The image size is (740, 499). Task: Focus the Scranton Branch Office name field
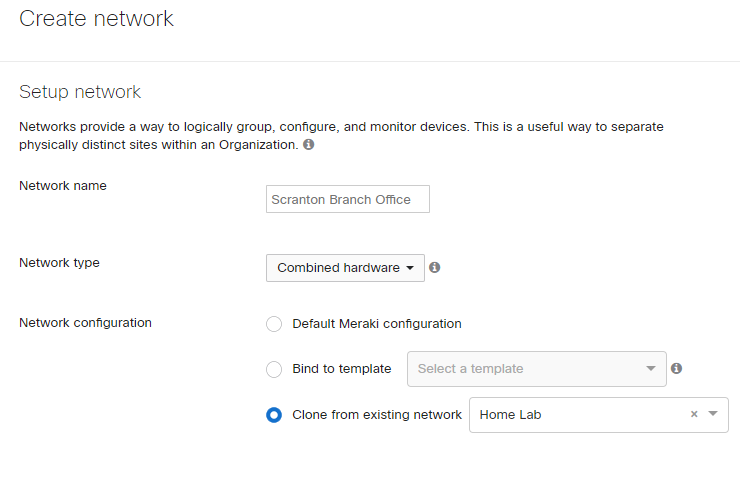click(347, 199)
